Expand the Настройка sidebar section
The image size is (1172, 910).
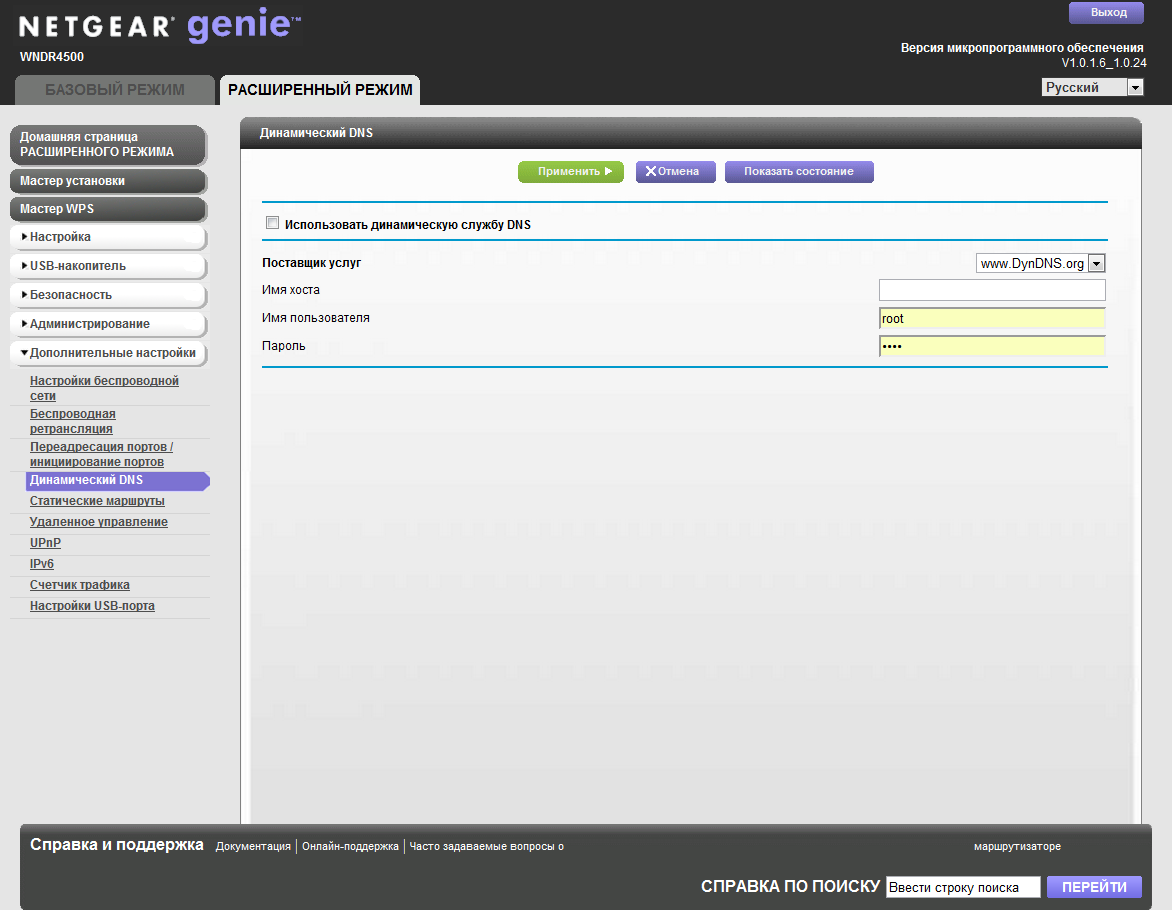point(107,237)
